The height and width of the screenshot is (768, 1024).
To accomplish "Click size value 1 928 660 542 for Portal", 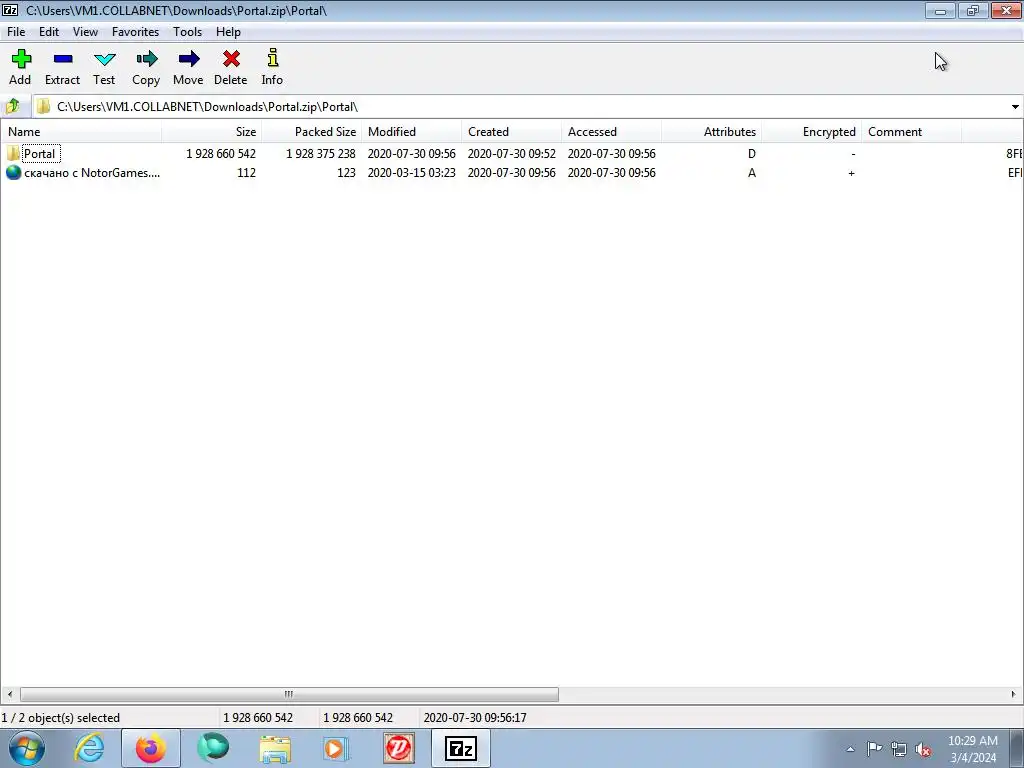I will [221, 154].
